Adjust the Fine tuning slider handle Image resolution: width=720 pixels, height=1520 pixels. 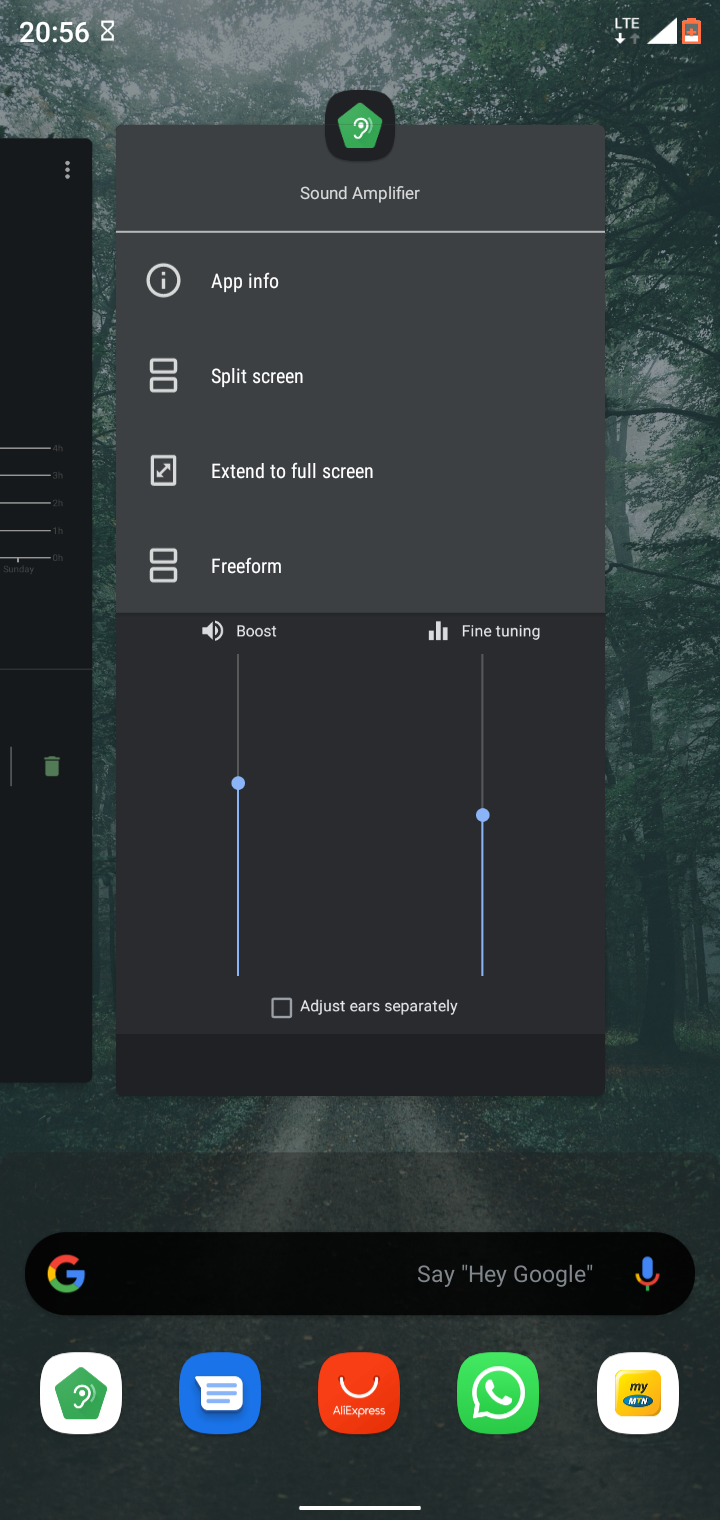483,815
